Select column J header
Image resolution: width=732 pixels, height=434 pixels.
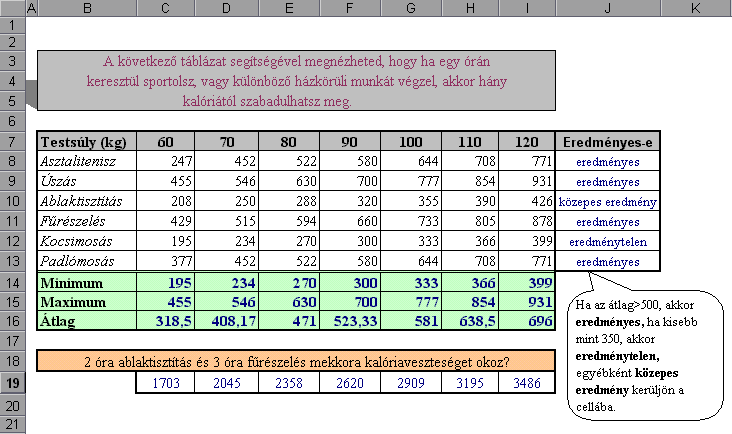pyautogui.click(x=610, y=8)
